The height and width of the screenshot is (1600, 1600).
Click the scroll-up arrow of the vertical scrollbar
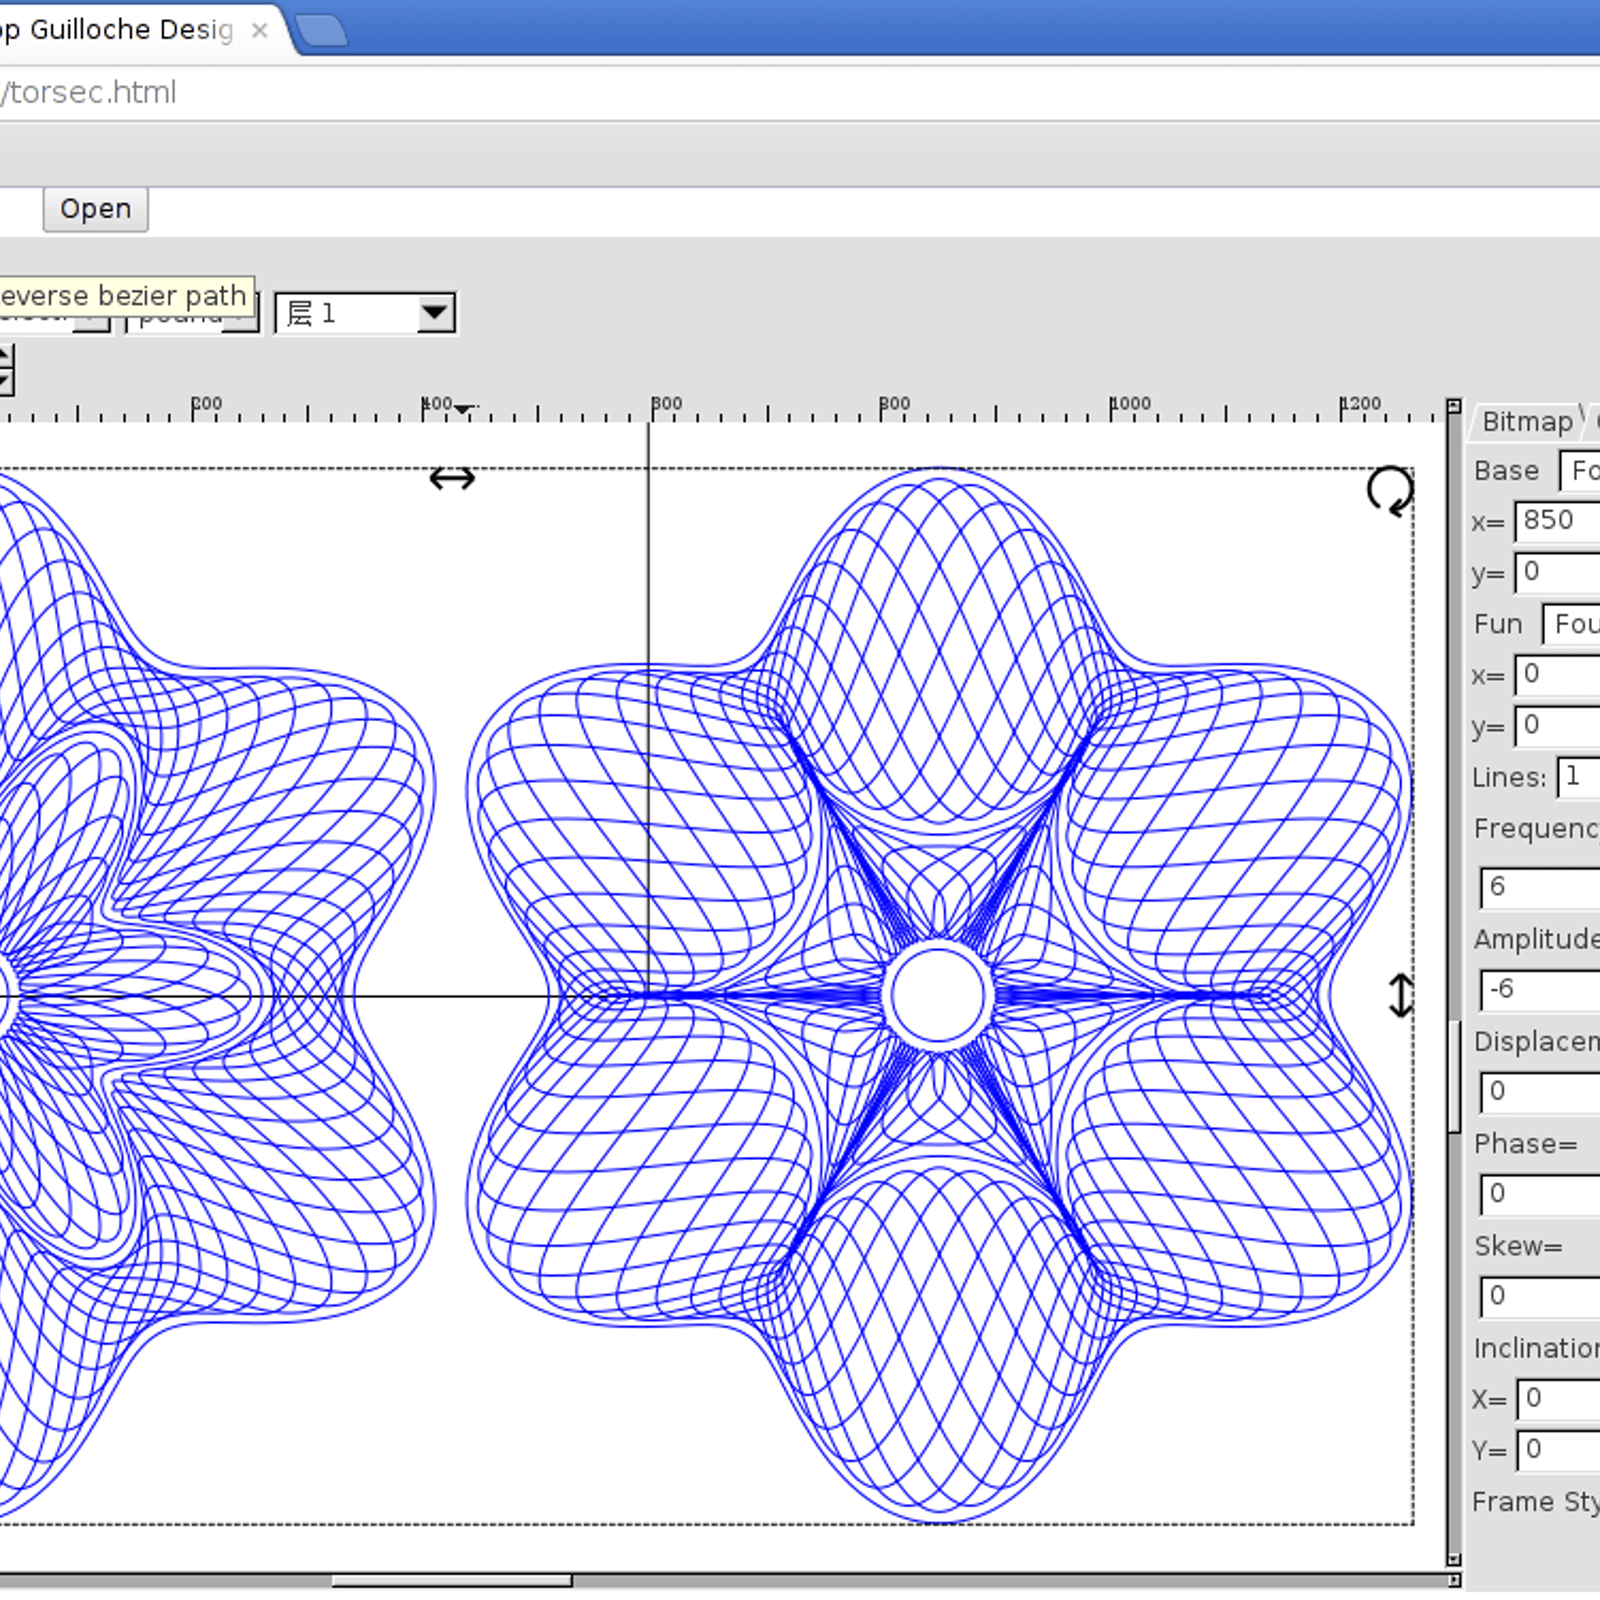tap(1454, 406)
